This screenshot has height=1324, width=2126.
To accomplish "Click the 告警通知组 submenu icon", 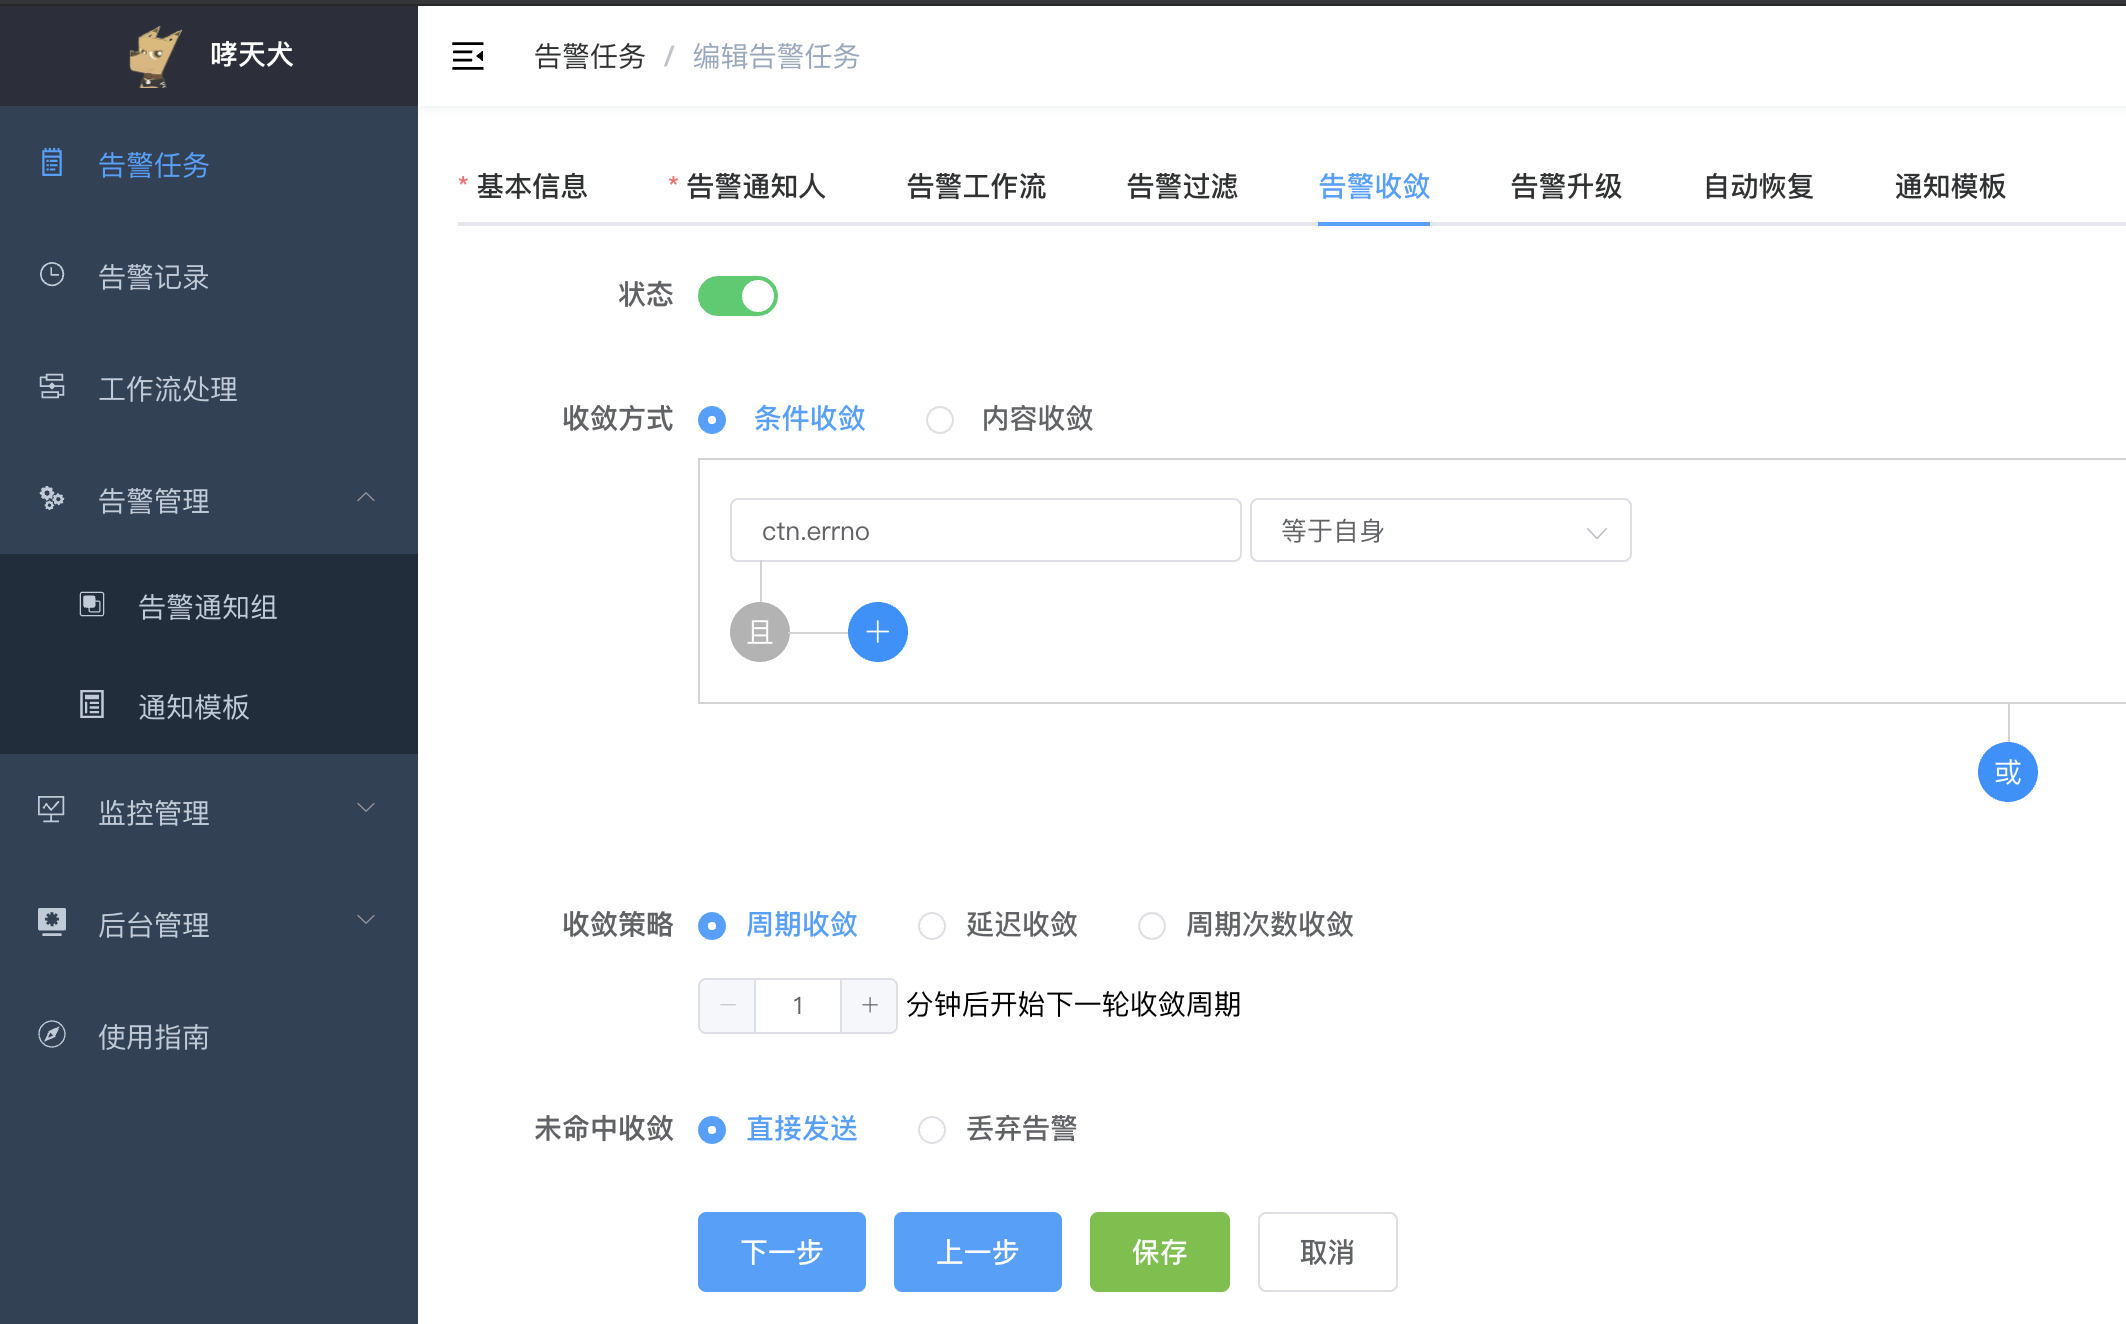I will click(x=92, y=604).
